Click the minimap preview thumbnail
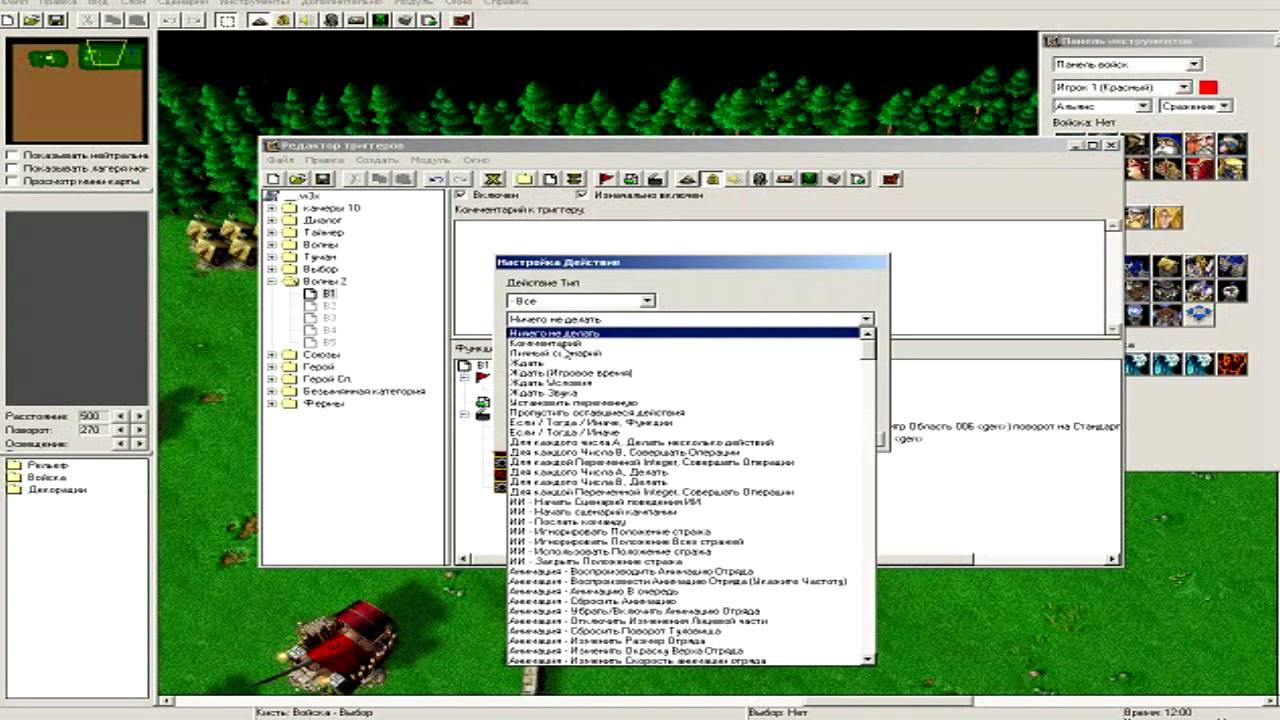 tap(77, 91)
